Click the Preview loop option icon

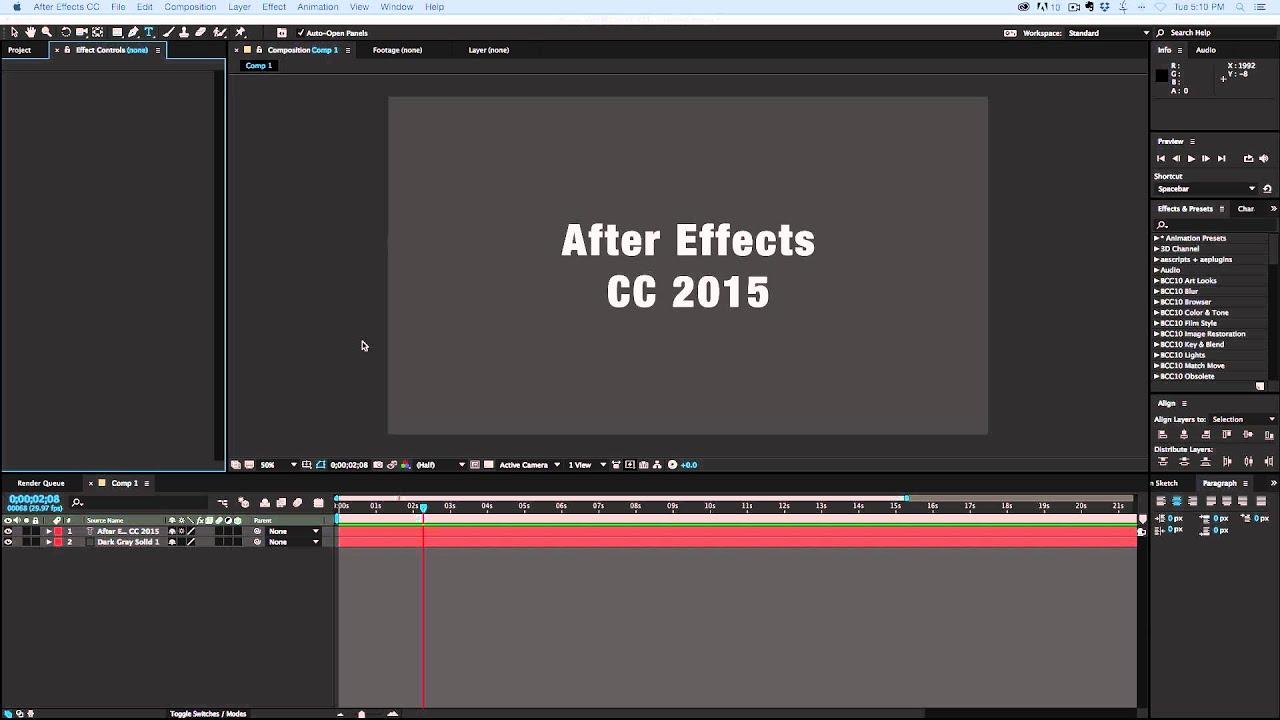coord(1248,159)
